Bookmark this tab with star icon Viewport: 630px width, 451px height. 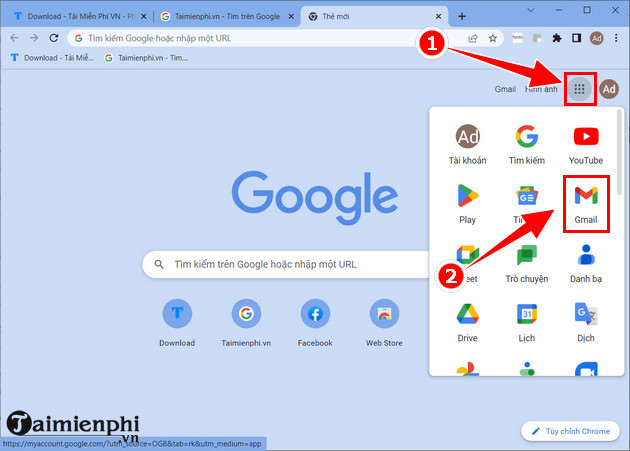click(x=493, y=38)
